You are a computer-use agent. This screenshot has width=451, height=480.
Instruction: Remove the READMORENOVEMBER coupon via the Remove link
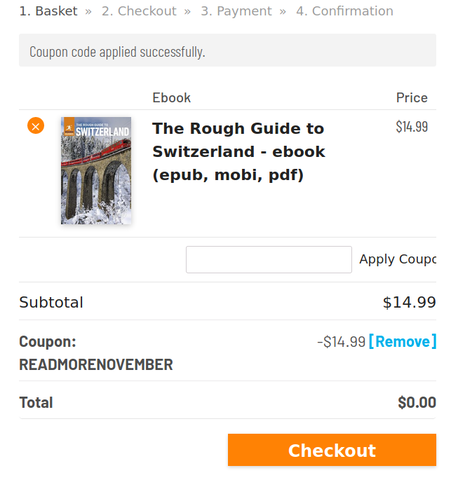tap(403, 342)
